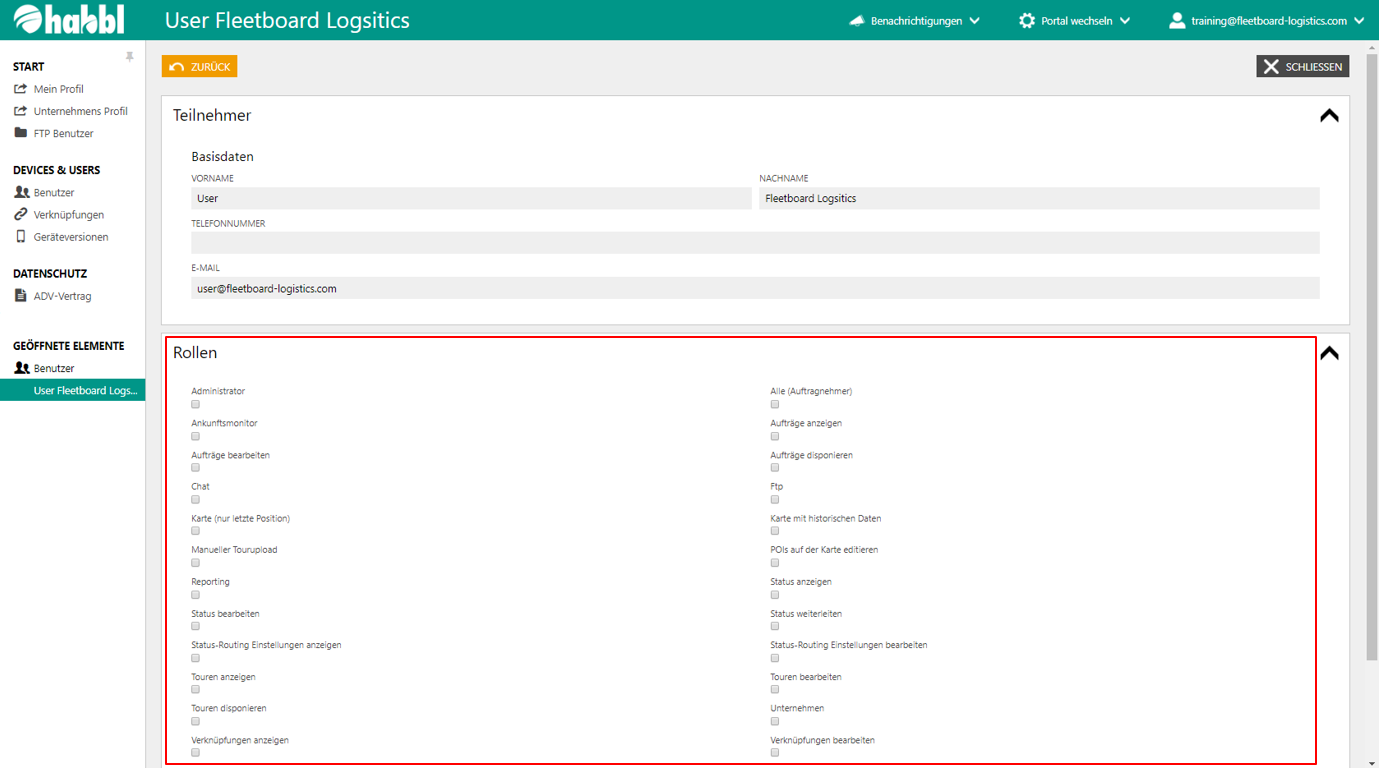
Task: Click the Telefonnummer input field
Action: click(755, 243)
